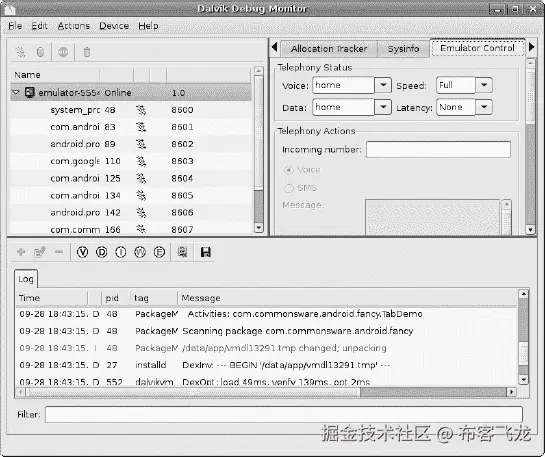
Task: Open the Edit menu
Action: [x=39, y=26]
